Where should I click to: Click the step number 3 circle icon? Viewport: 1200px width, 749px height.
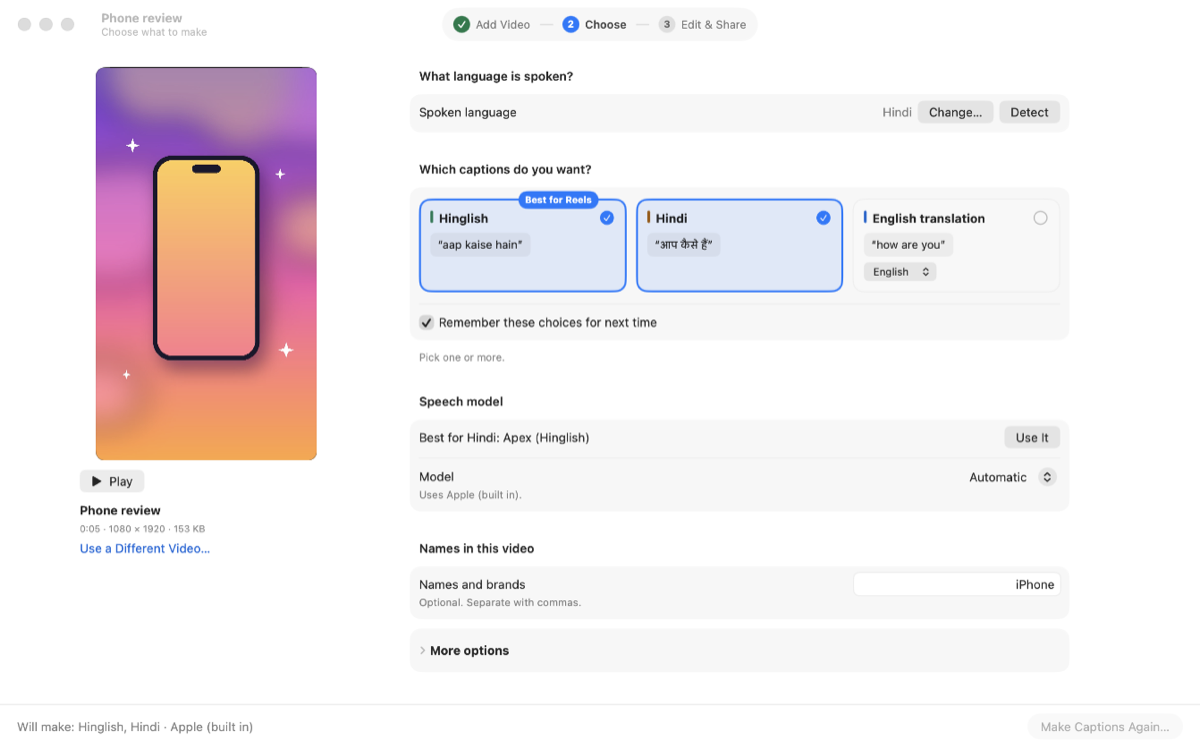pos(666,24)
